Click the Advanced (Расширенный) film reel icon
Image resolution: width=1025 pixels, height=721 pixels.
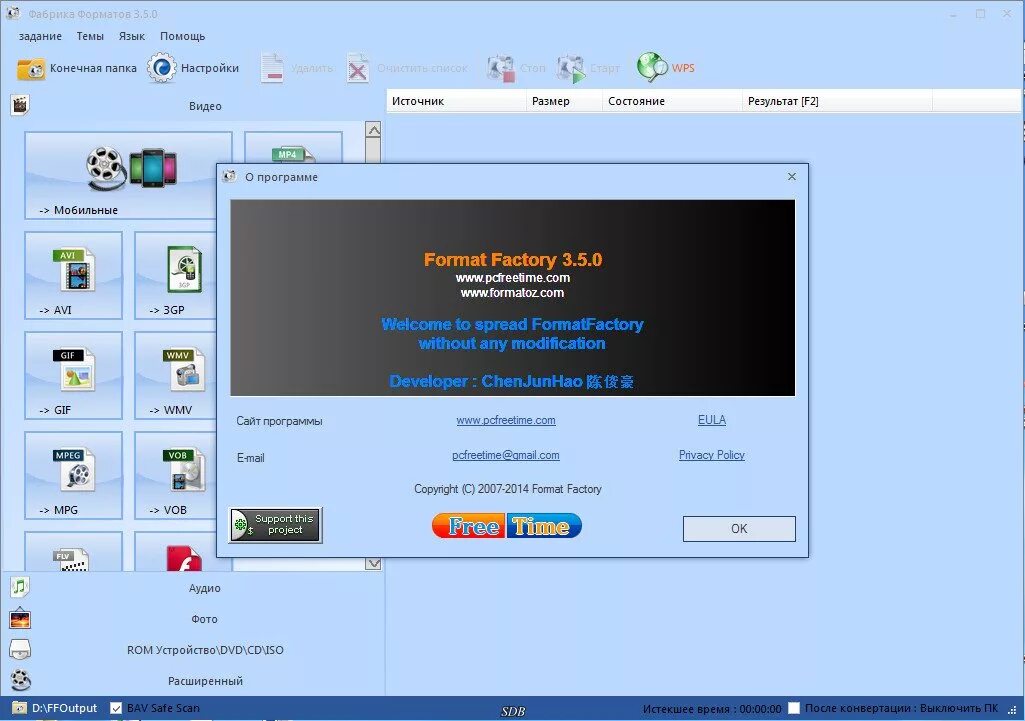20,680
